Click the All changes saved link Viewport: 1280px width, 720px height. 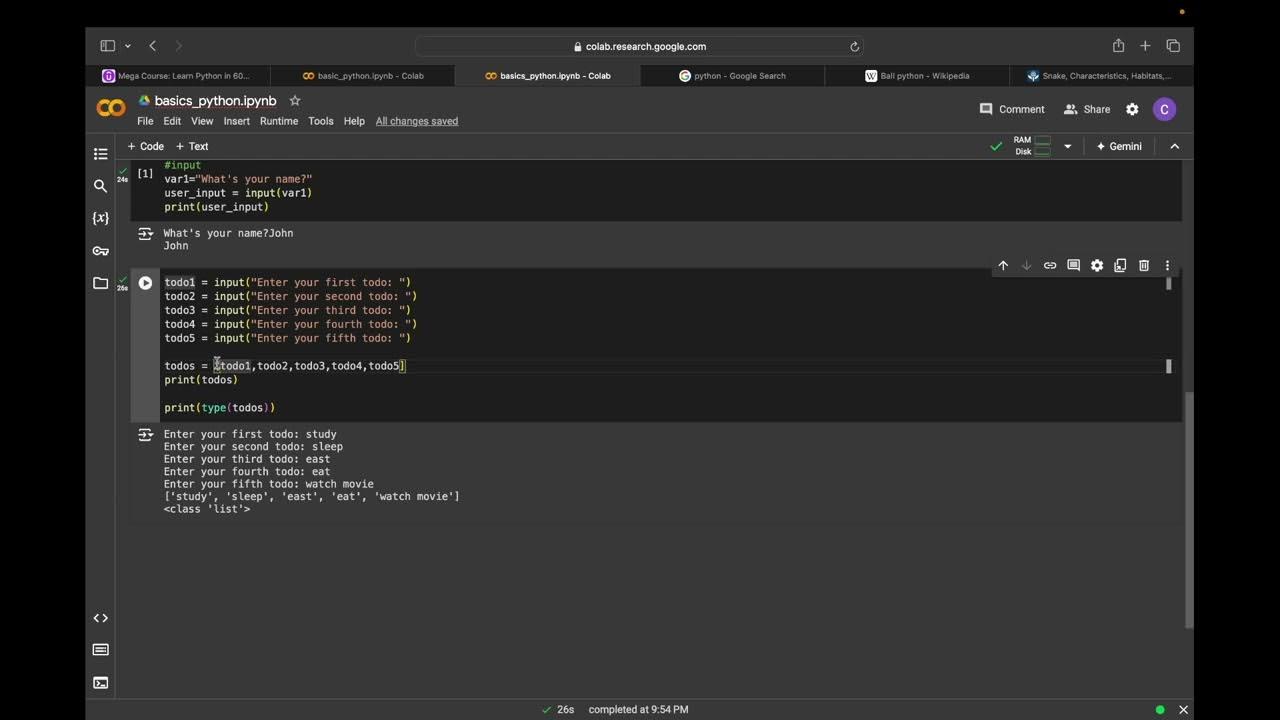(x=417, y=121)
